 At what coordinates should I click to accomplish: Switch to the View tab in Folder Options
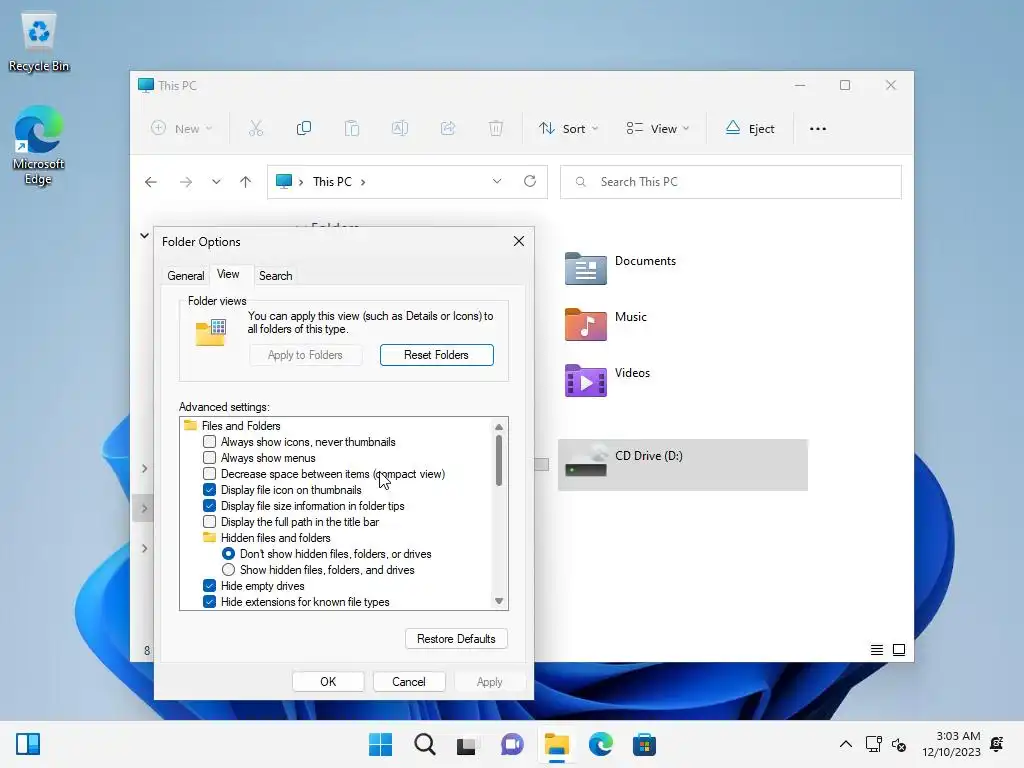click(x=228, y=274)
